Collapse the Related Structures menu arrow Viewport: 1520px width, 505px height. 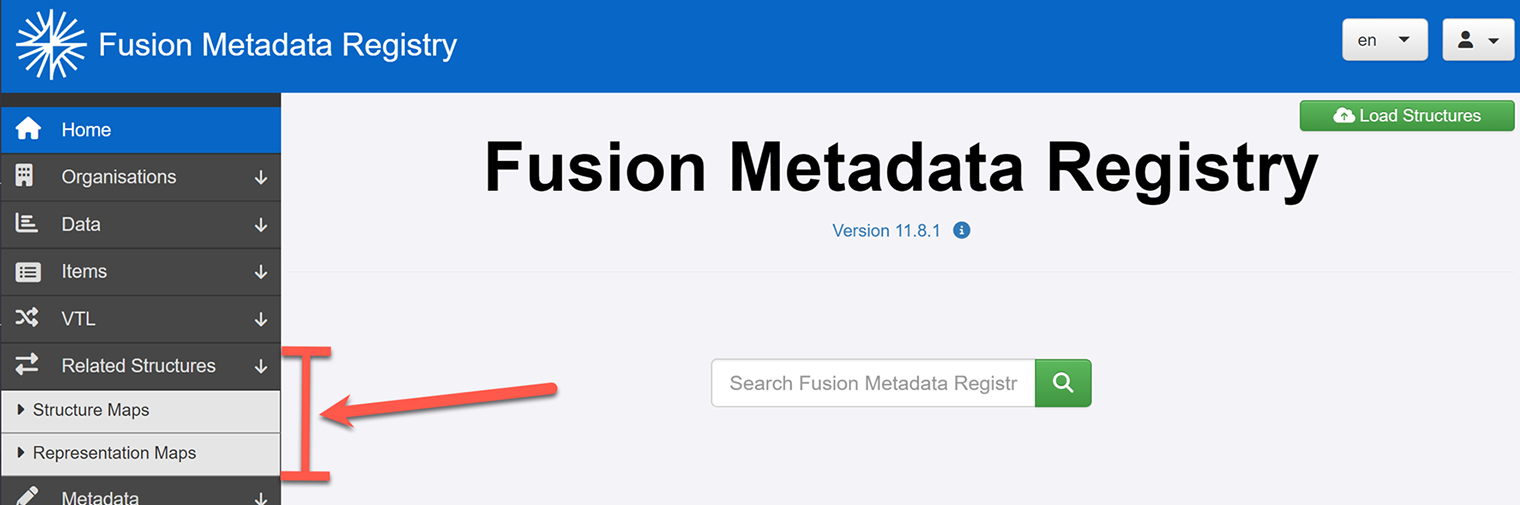(x=261, y=366)
